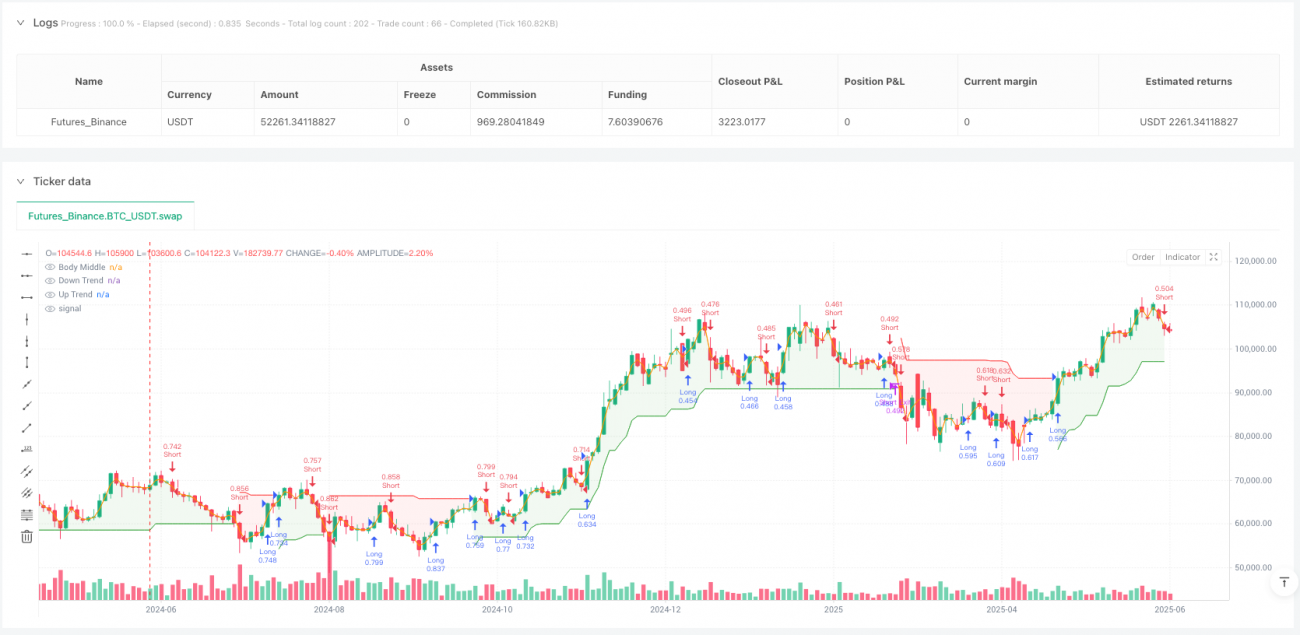
Task: Click the Order button on chart
Action: (1143, 257)
